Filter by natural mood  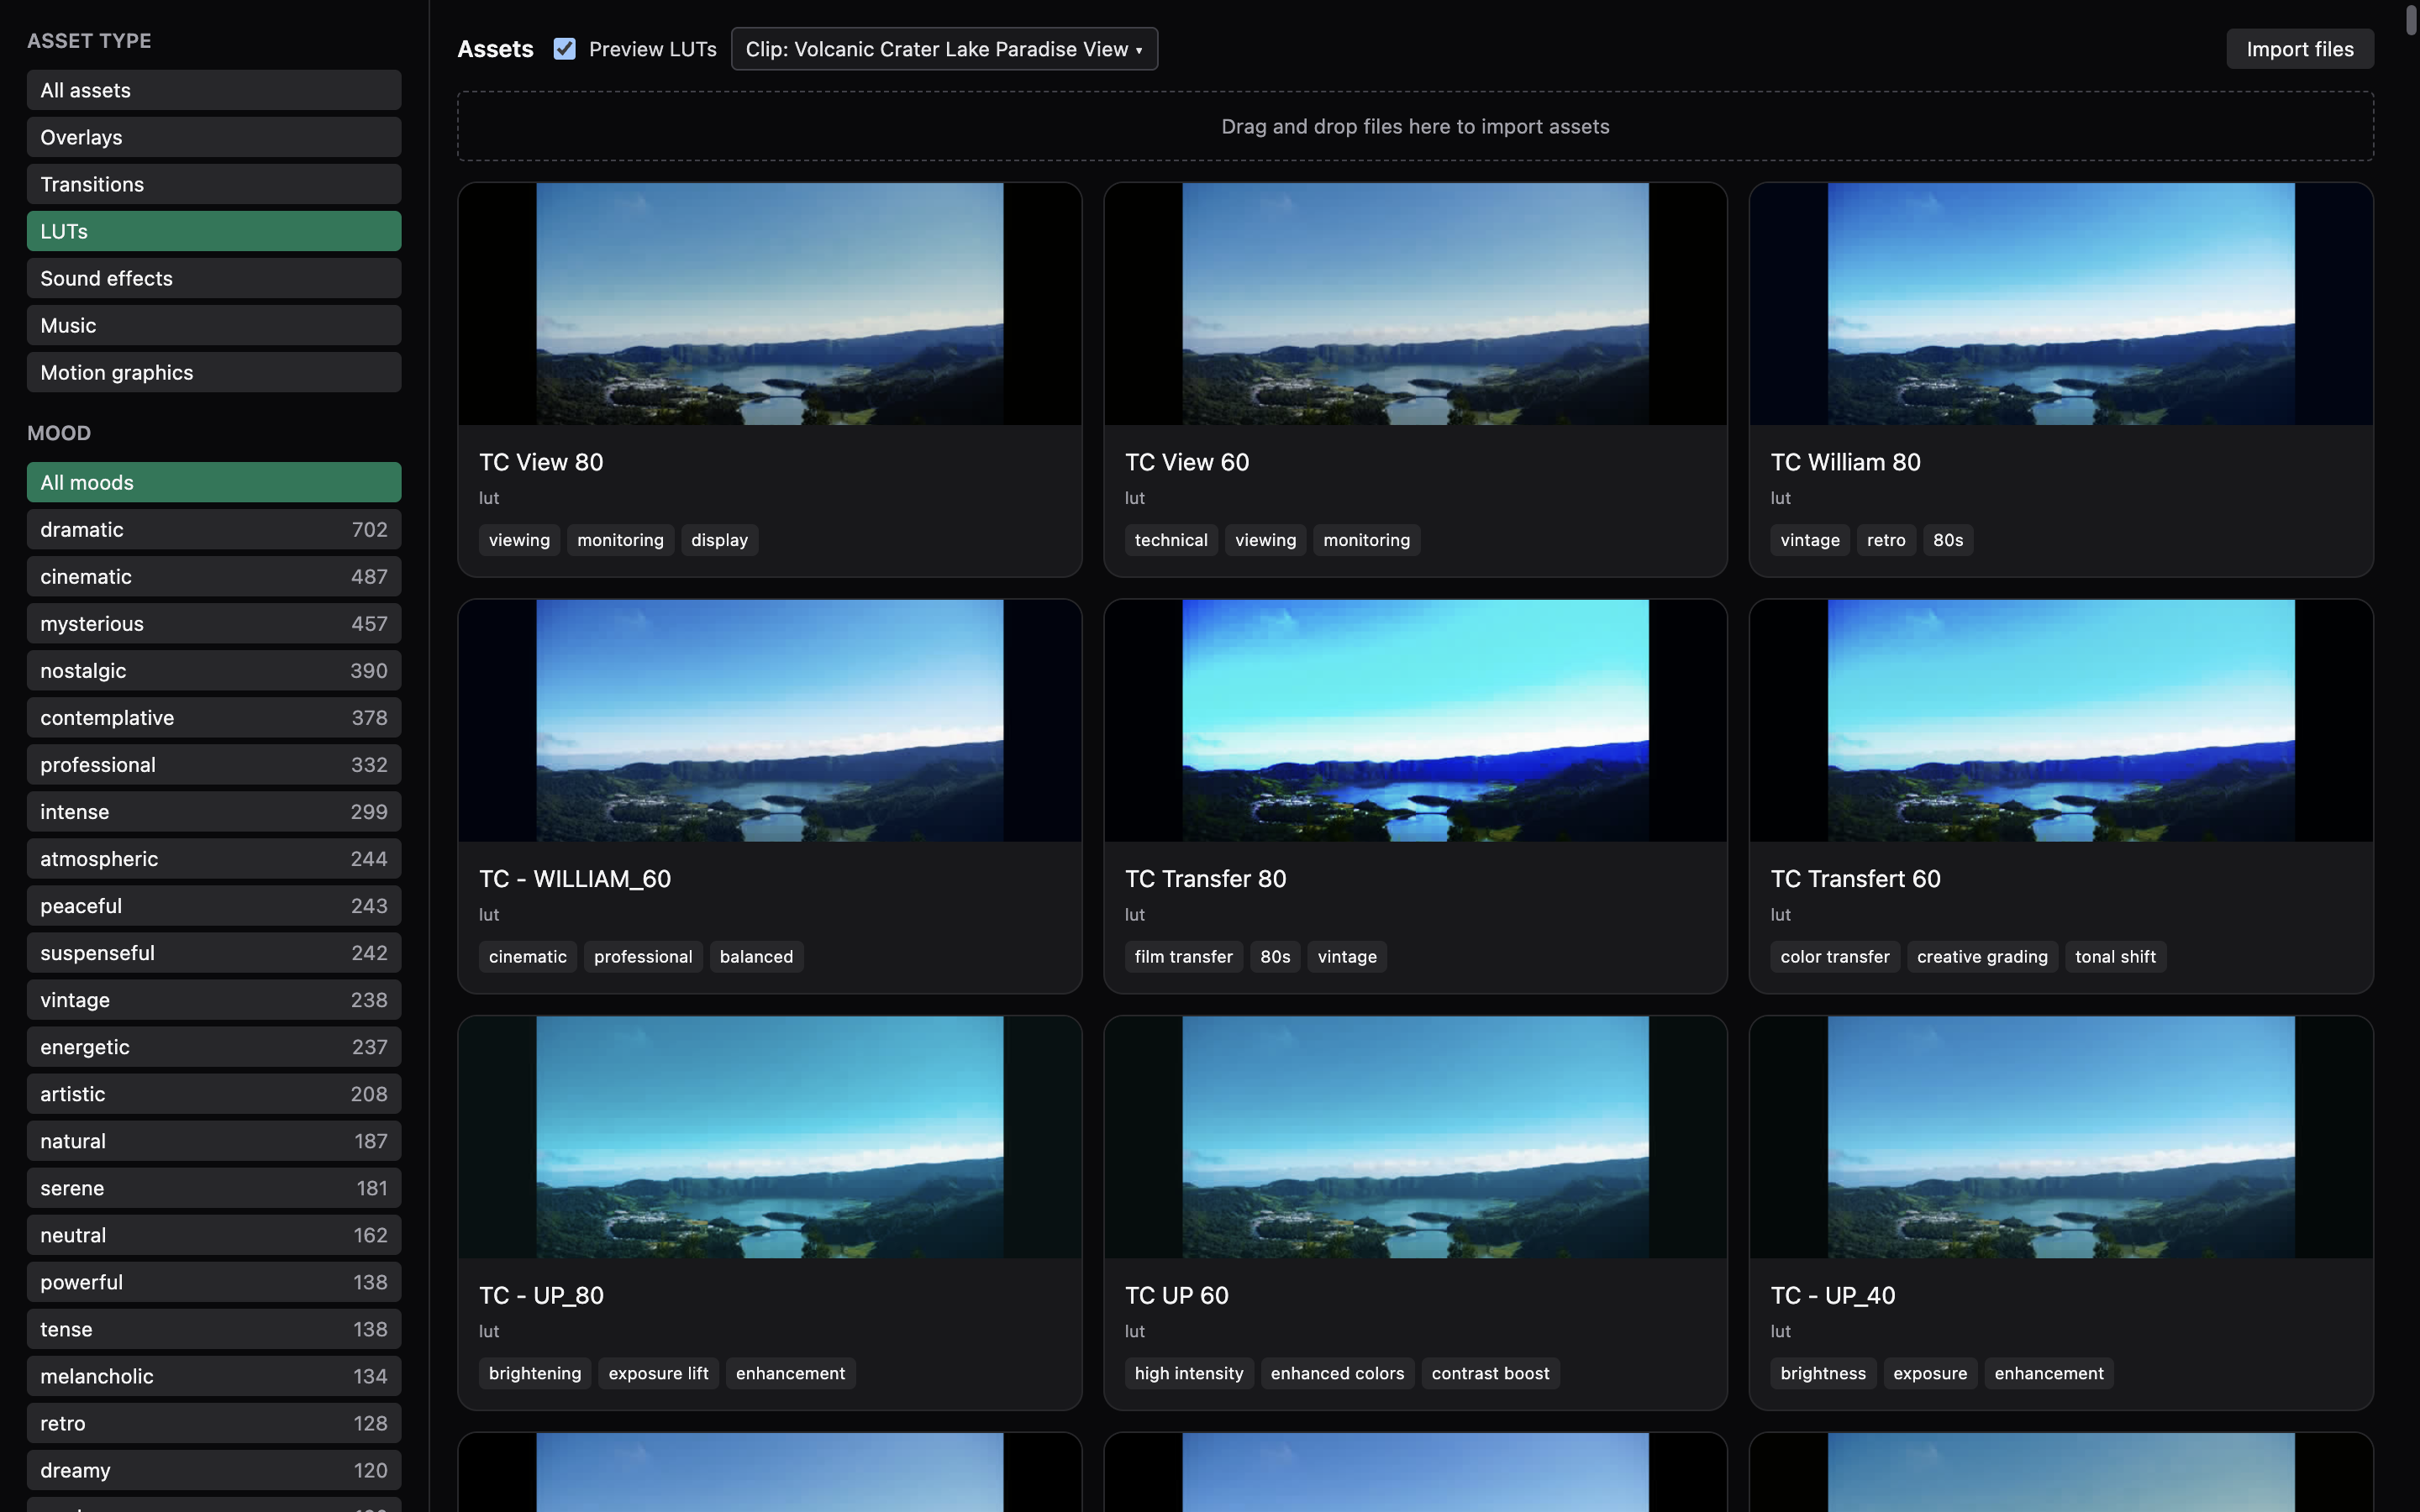click(214, 1140)
